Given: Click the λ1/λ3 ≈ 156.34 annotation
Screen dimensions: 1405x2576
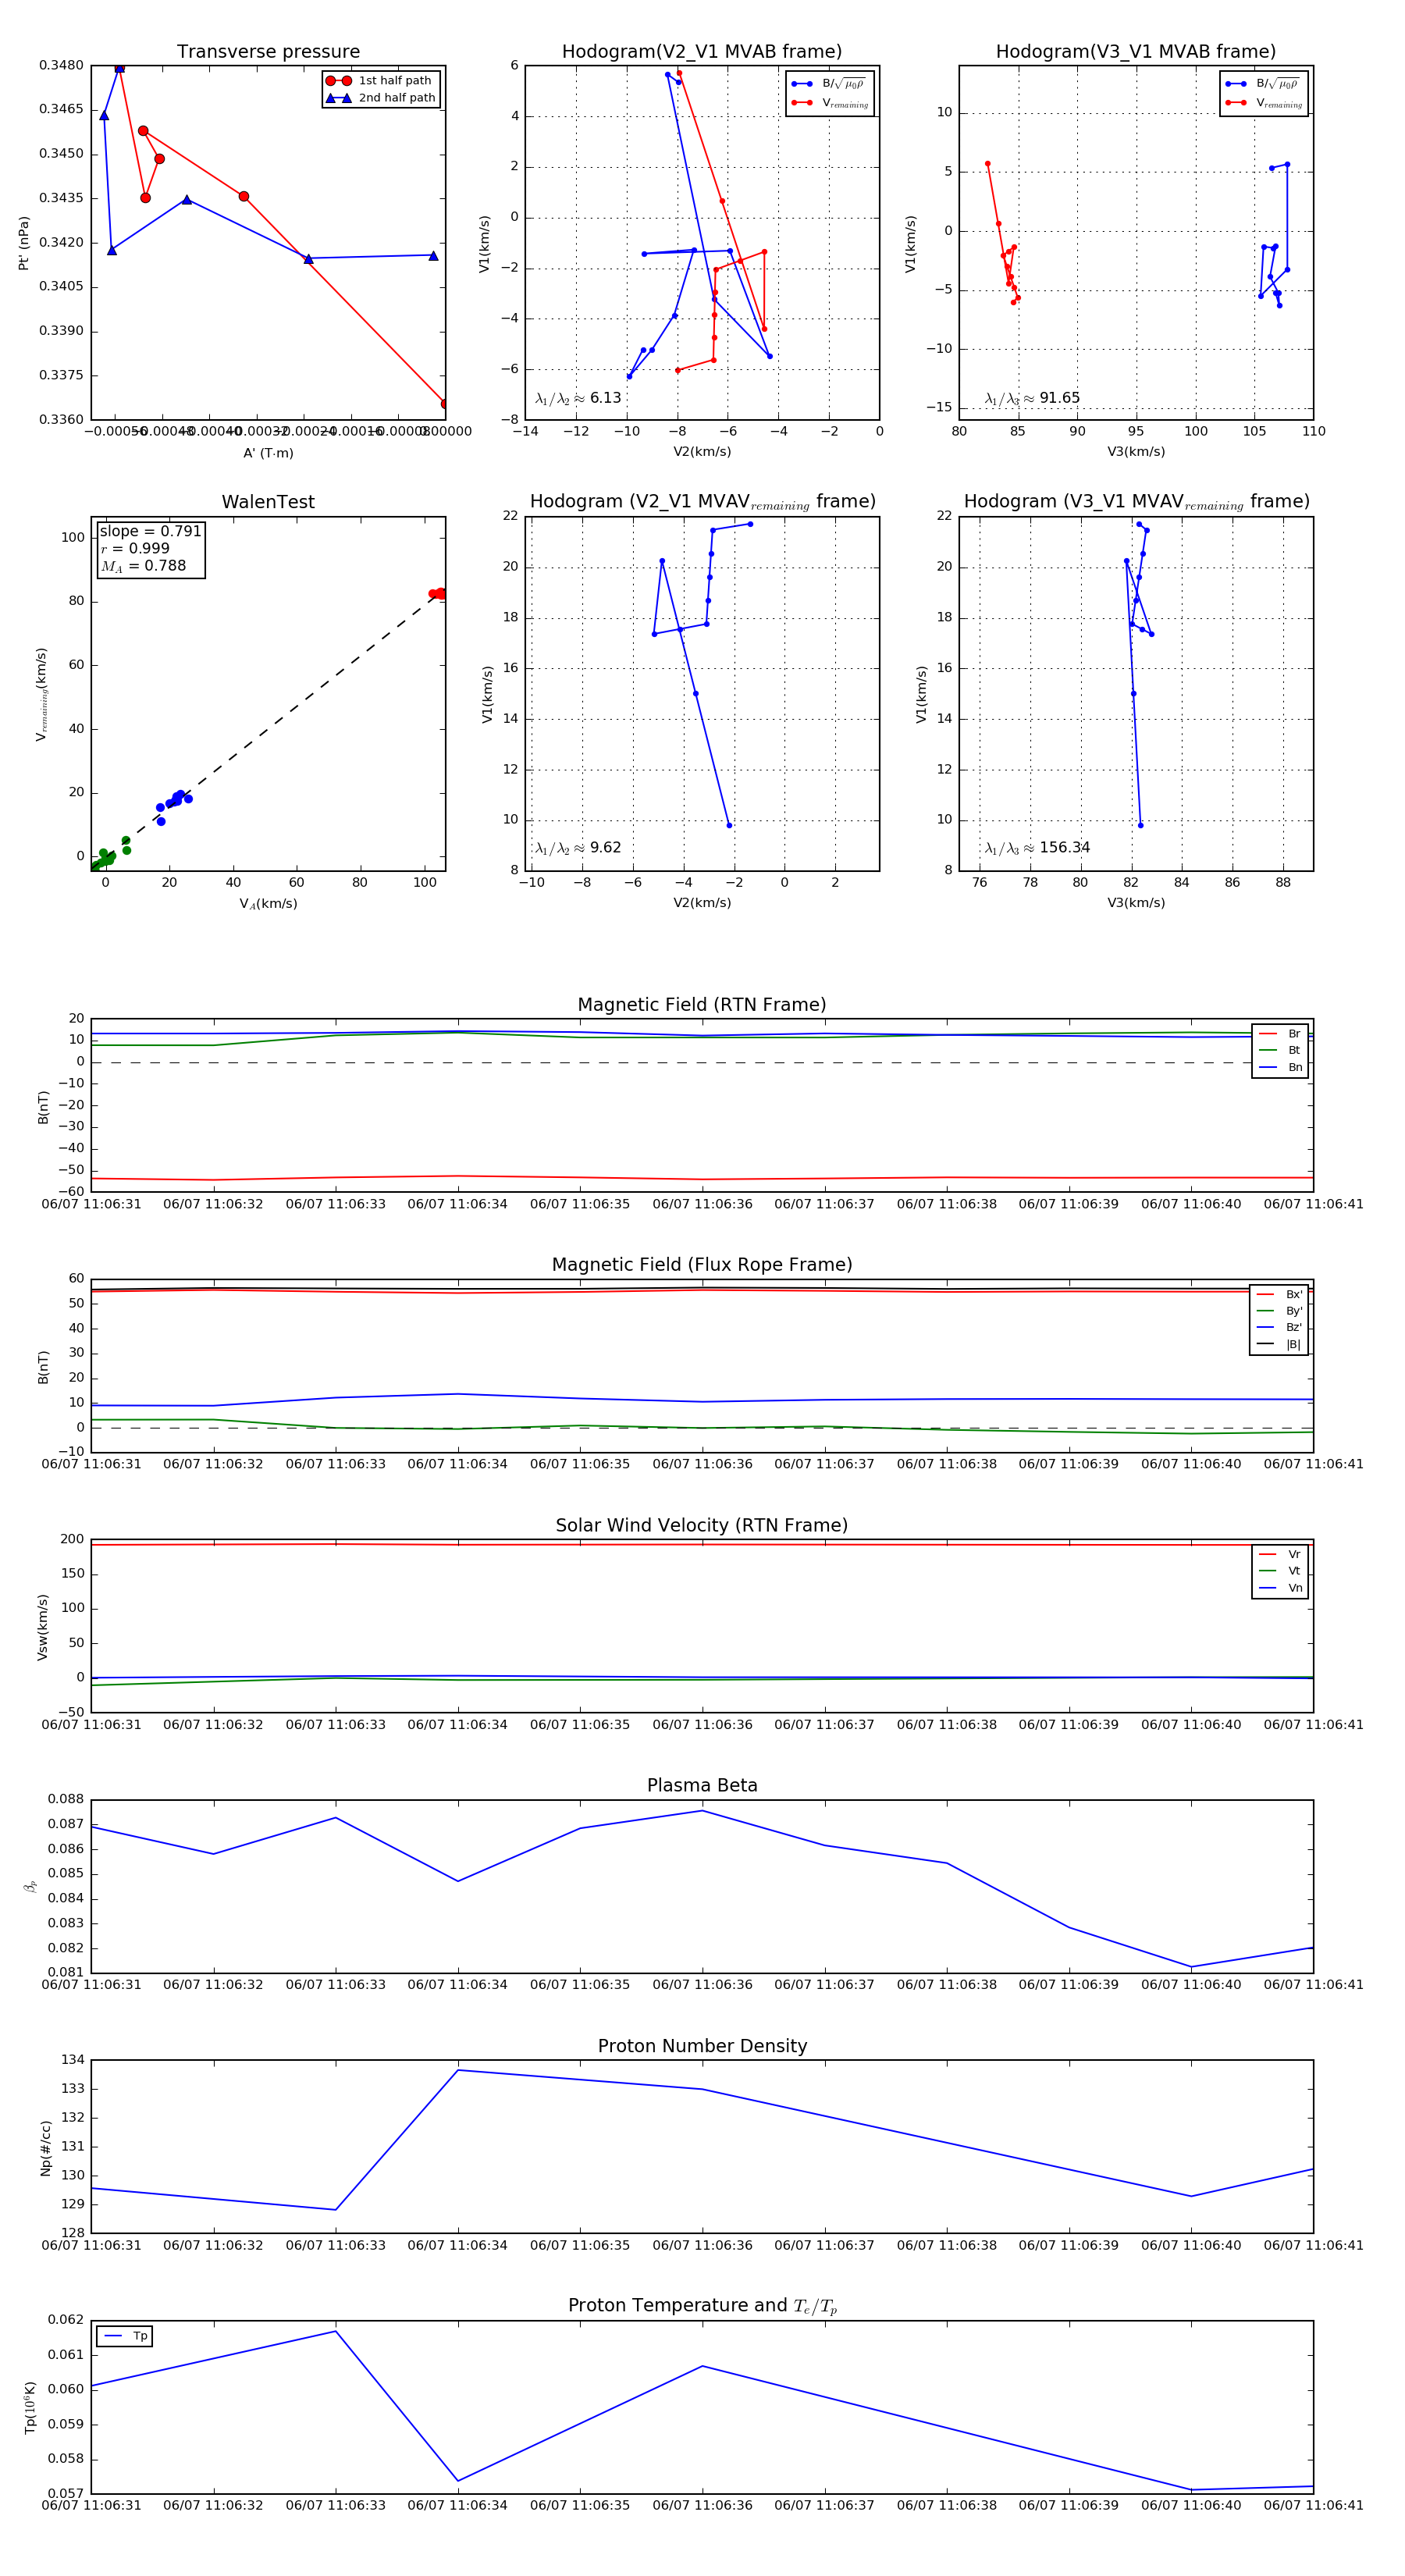Looking at the screenshot, I should tap(1037, 848).
